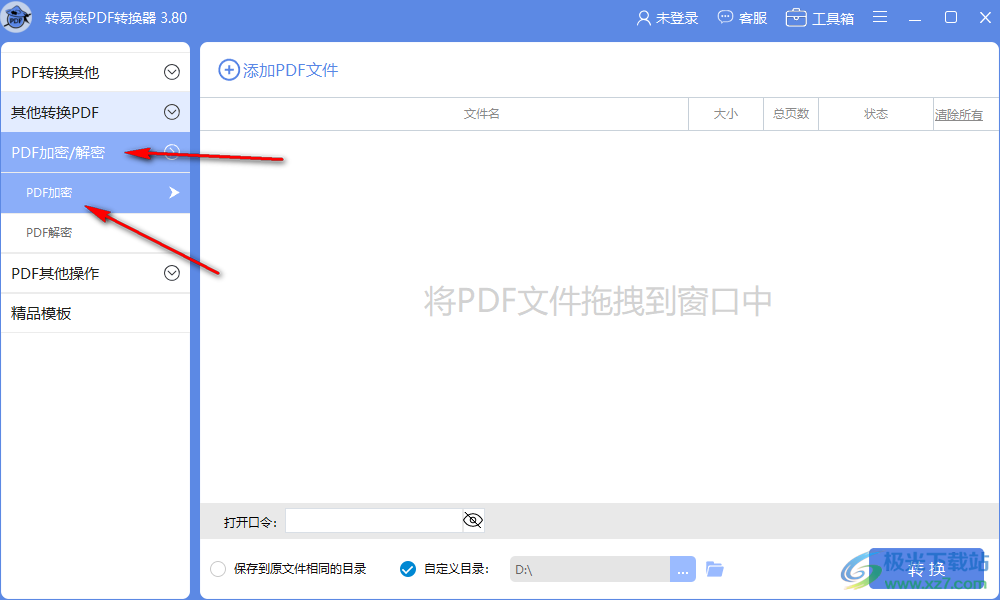The height and width of the screenshot is (600, 1000).
Task: Open the output folder icon
Action: coord(715,569)
